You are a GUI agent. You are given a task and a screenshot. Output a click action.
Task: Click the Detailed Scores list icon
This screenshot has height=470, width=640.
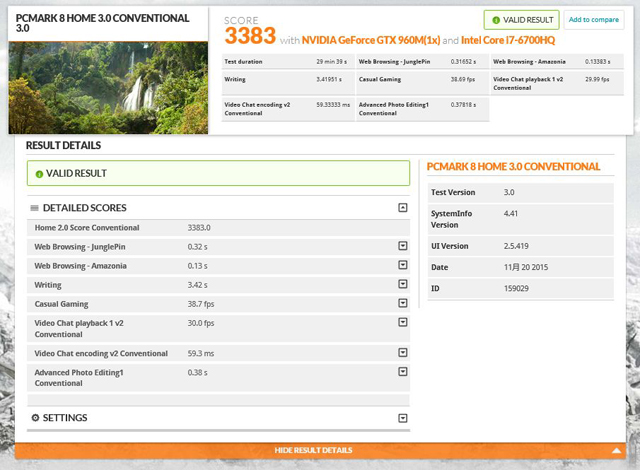tap(35, 208)
